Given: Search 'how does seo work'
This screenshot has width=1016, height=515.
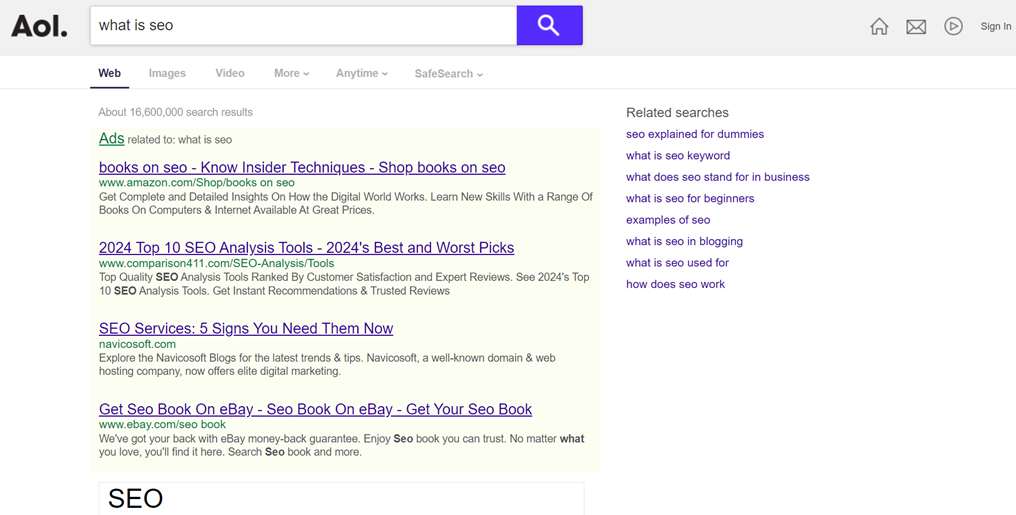Looking at the screenshot, I should [x=675, y=284].
